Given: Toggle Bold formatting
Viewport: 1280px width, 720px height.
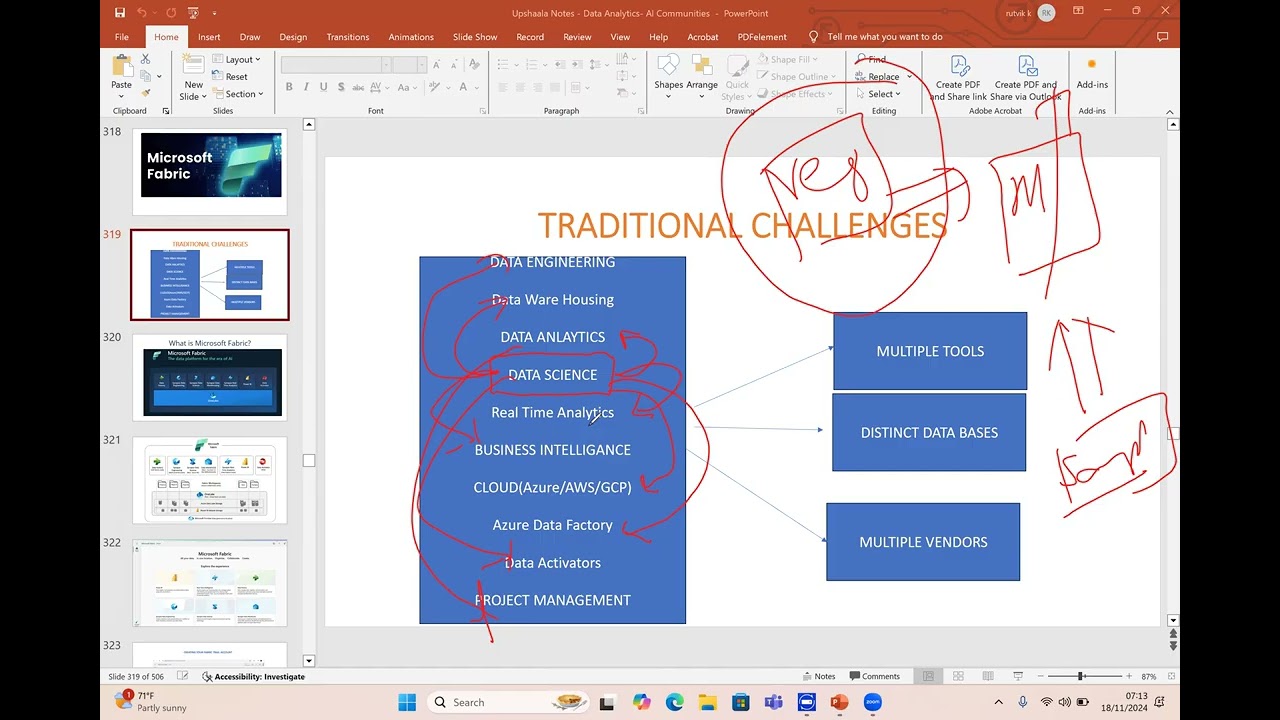Looking at the screenshot, I should [x=289, y=87].
